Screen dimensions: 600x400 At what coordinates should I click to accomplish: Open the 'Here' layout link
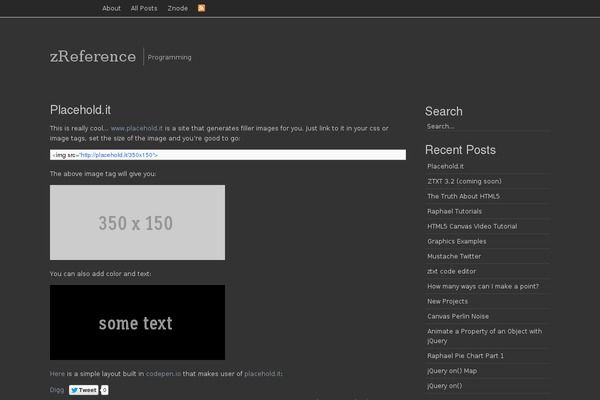(x=57, y=374)
